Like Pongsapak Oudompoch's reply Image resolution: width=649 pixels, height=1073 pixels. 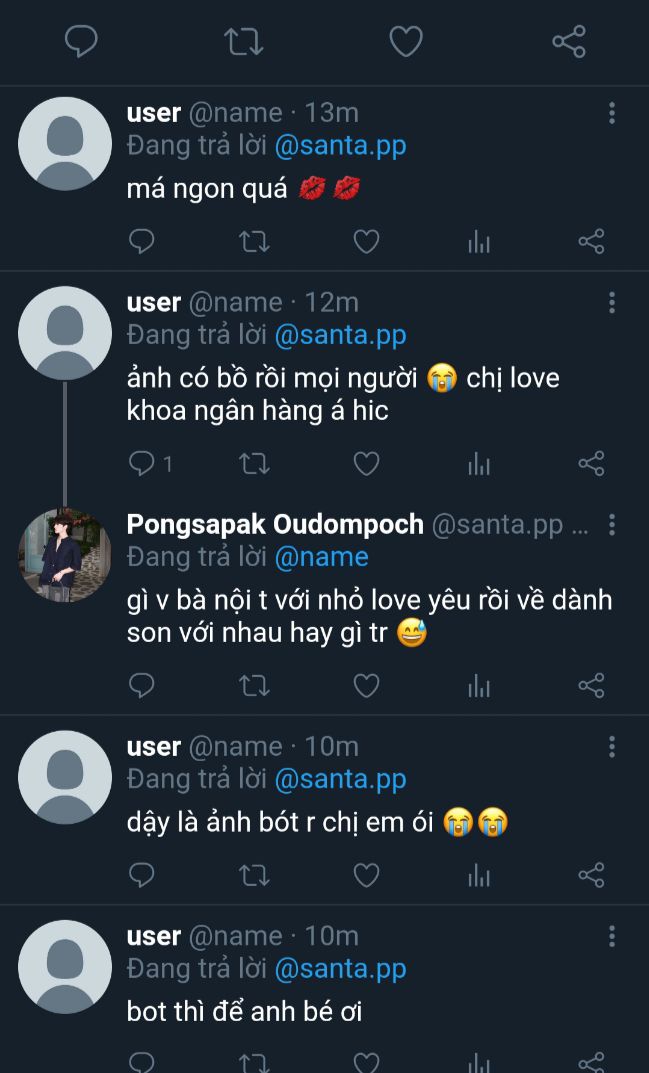(x=367, y=685)
